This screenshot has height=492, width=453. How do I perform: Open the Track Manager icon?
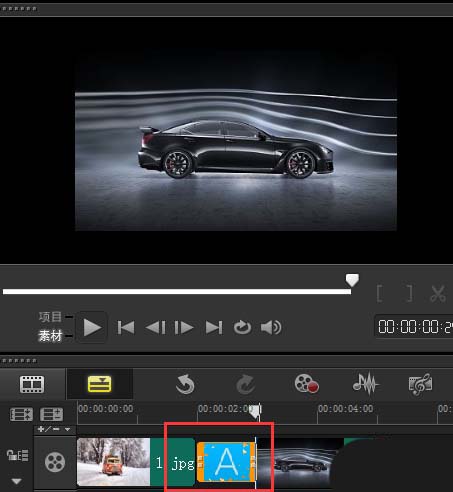point(51,414)
